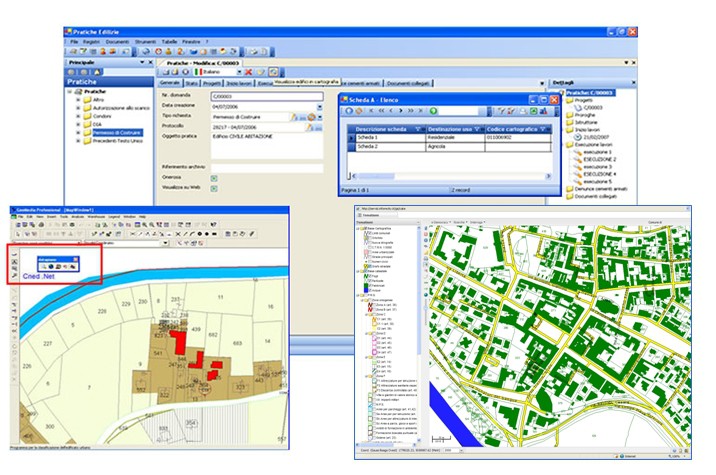Image resolution: width=716 pixels, height=475 pixels.
Task: Open the Data creazione date dropdown
Action: (319, 106)
